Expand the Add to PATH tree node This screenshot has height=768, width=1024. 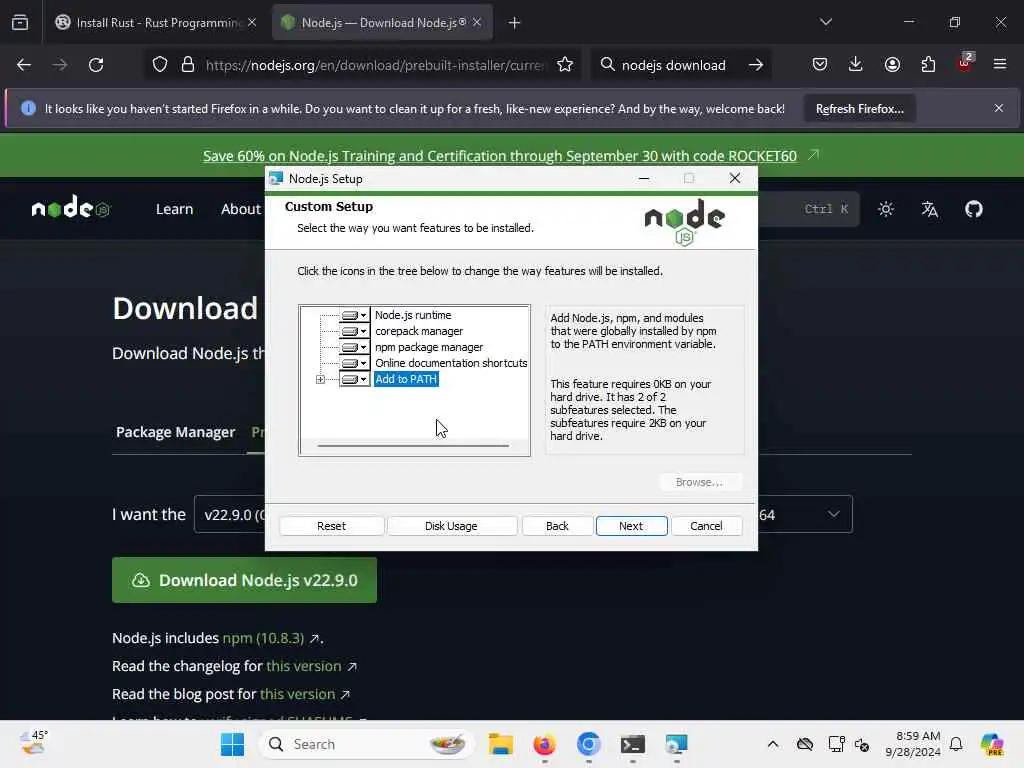click(320, 379)
